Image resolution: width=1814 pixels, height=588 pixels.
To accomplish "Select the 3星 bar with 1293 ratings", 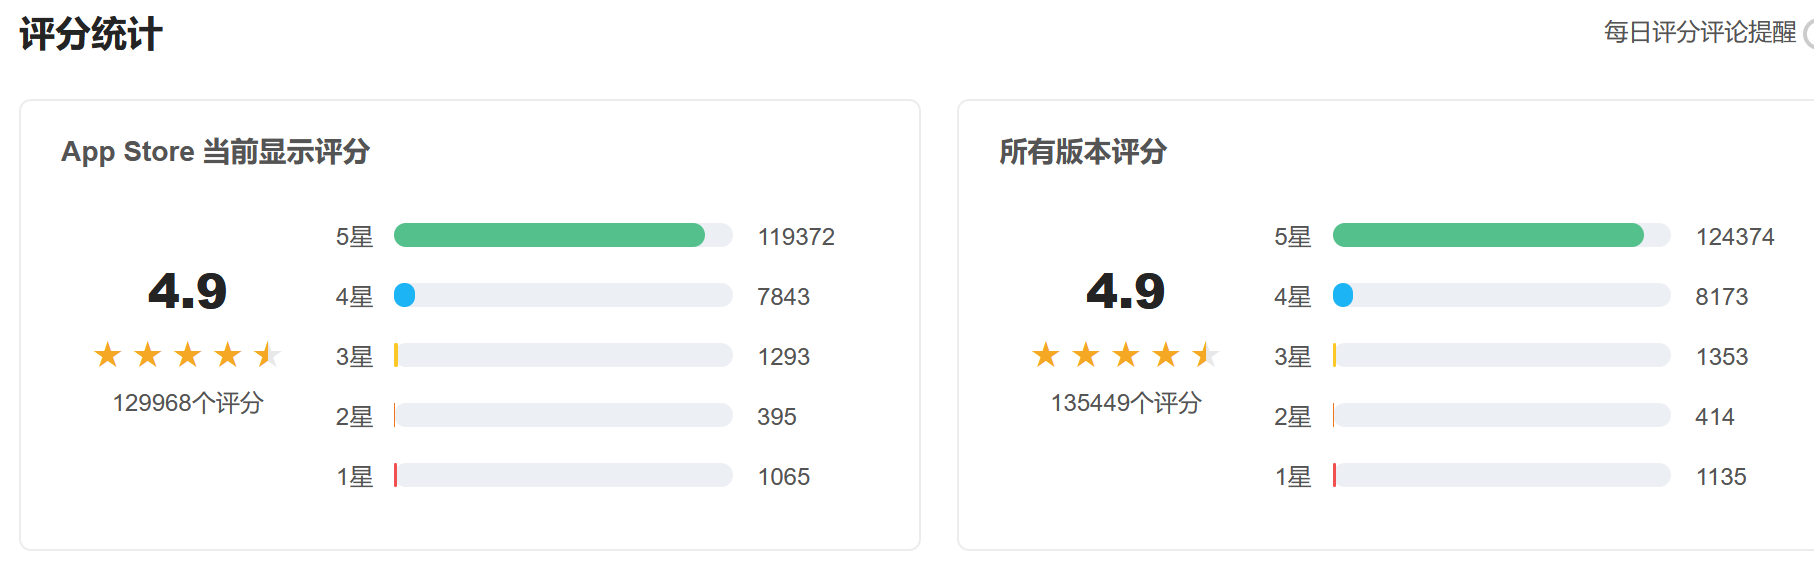I will click(563, 355).
